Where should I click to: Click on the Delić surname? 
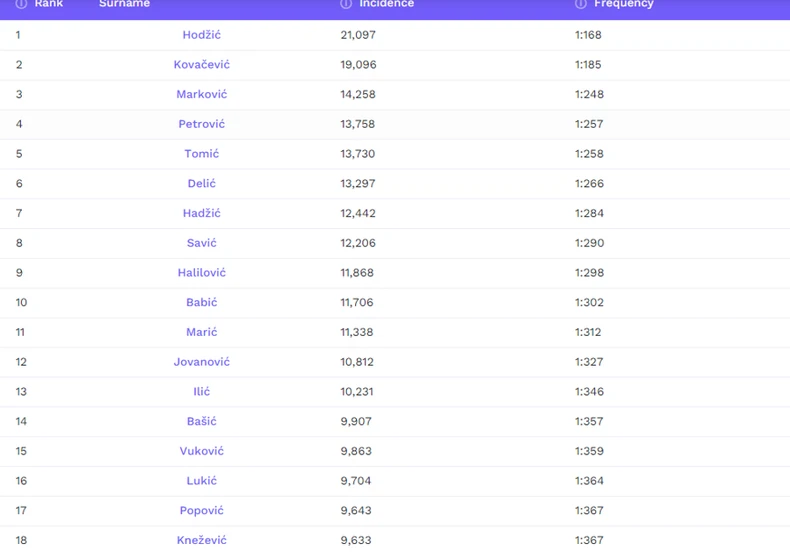(x=202, y=183)
